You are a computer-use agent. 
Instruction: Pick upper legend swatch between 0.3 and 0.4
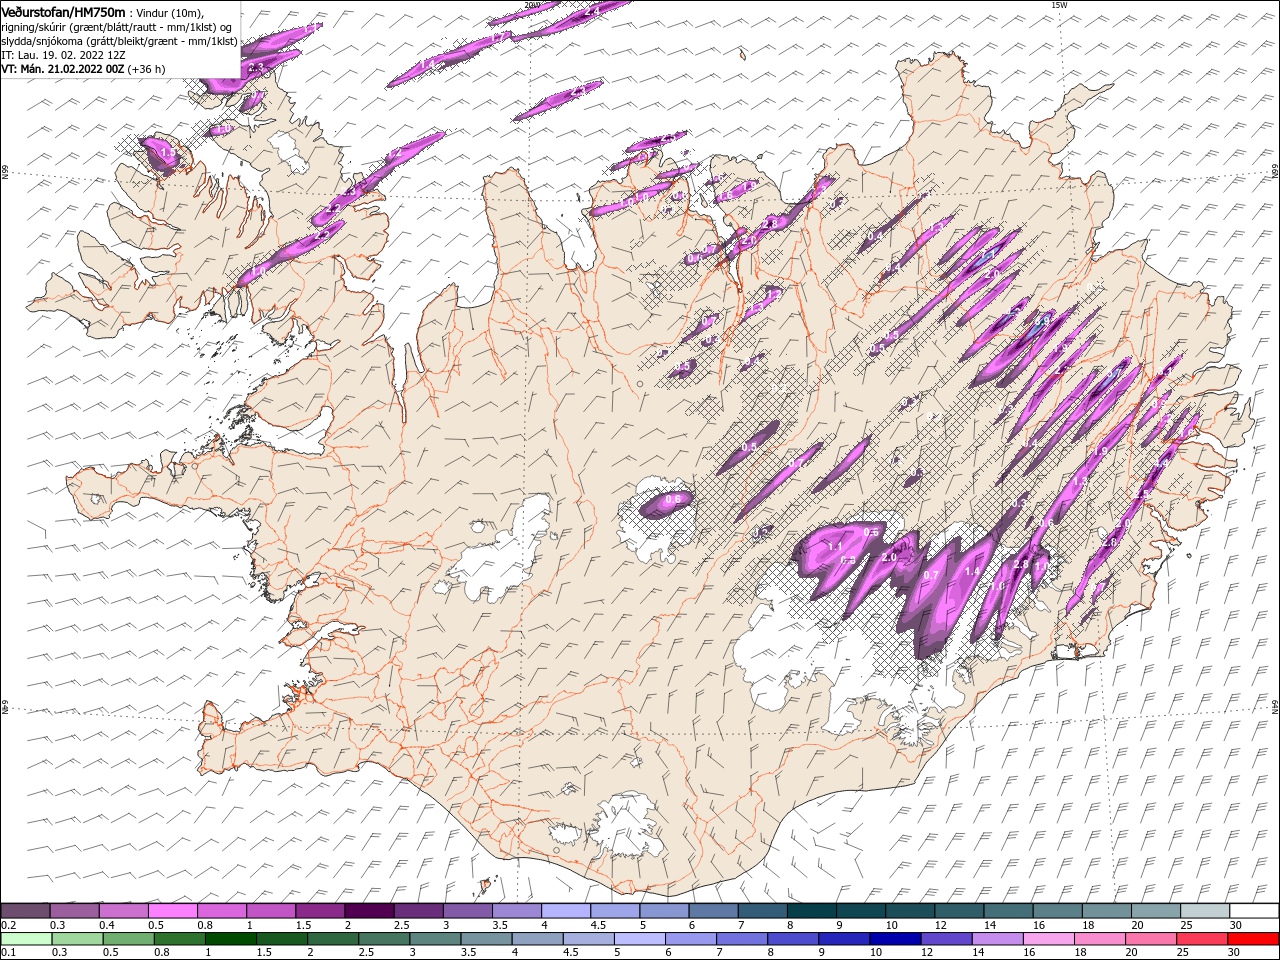point(75,910)
